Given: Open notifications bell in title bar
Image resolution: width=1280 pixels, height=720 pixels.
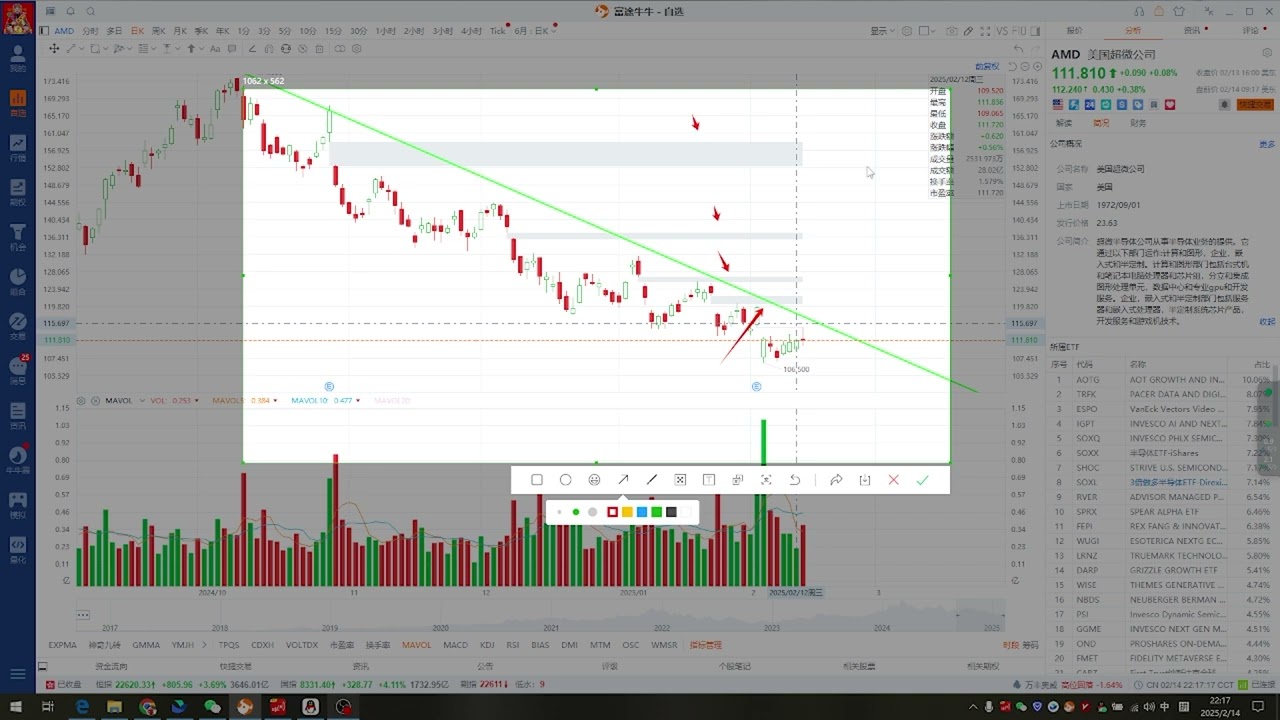Looking at the screenshot, I should [70, 11].
